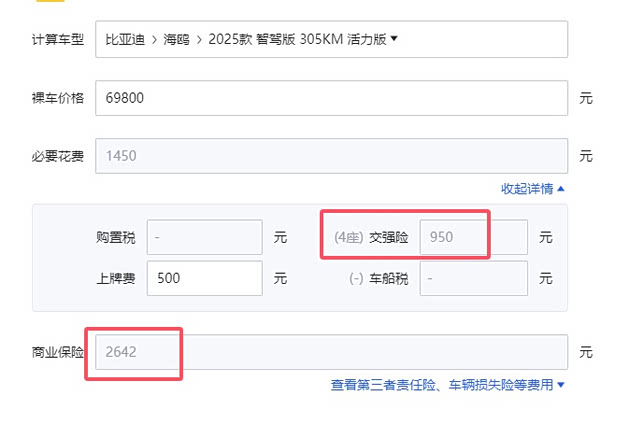Open the (-) 车船税 option selector
The height and width of the screenshot is (424, 630).
coord(355,278)
